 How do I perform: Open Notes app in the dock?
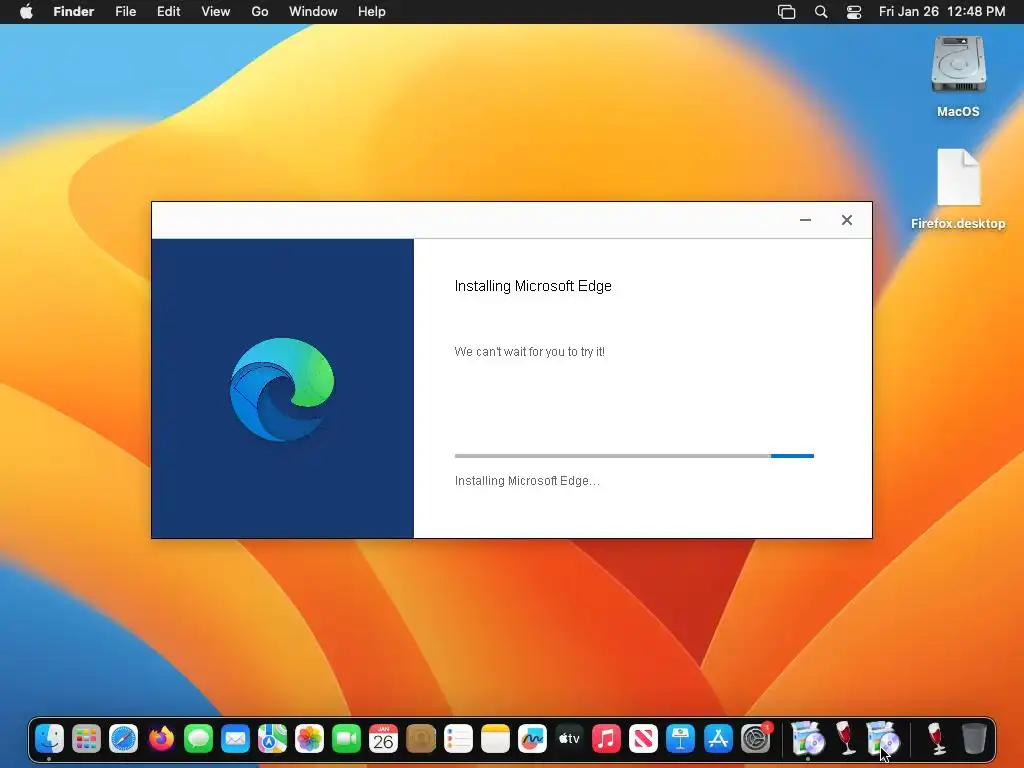click(495, 739)
